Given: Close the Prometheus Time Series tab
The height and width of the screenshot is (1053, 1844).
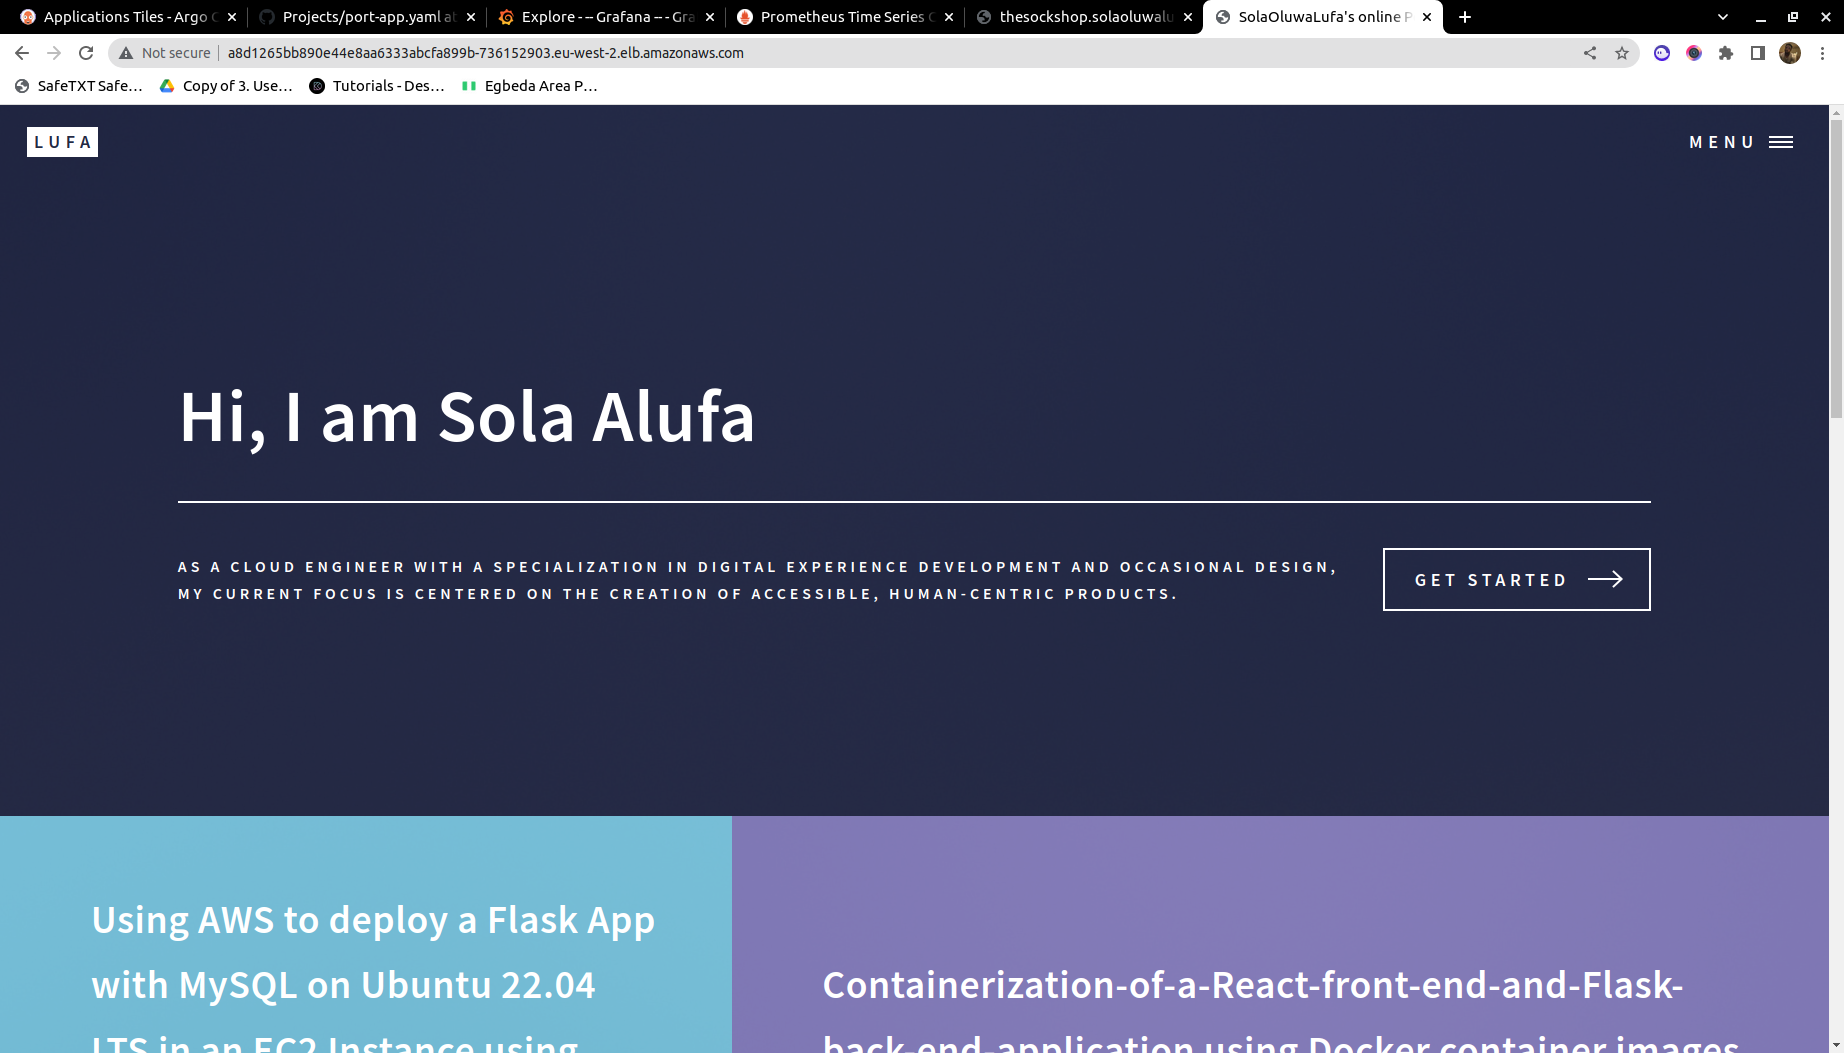Looking at the screenshot, I should pos(949,17).
